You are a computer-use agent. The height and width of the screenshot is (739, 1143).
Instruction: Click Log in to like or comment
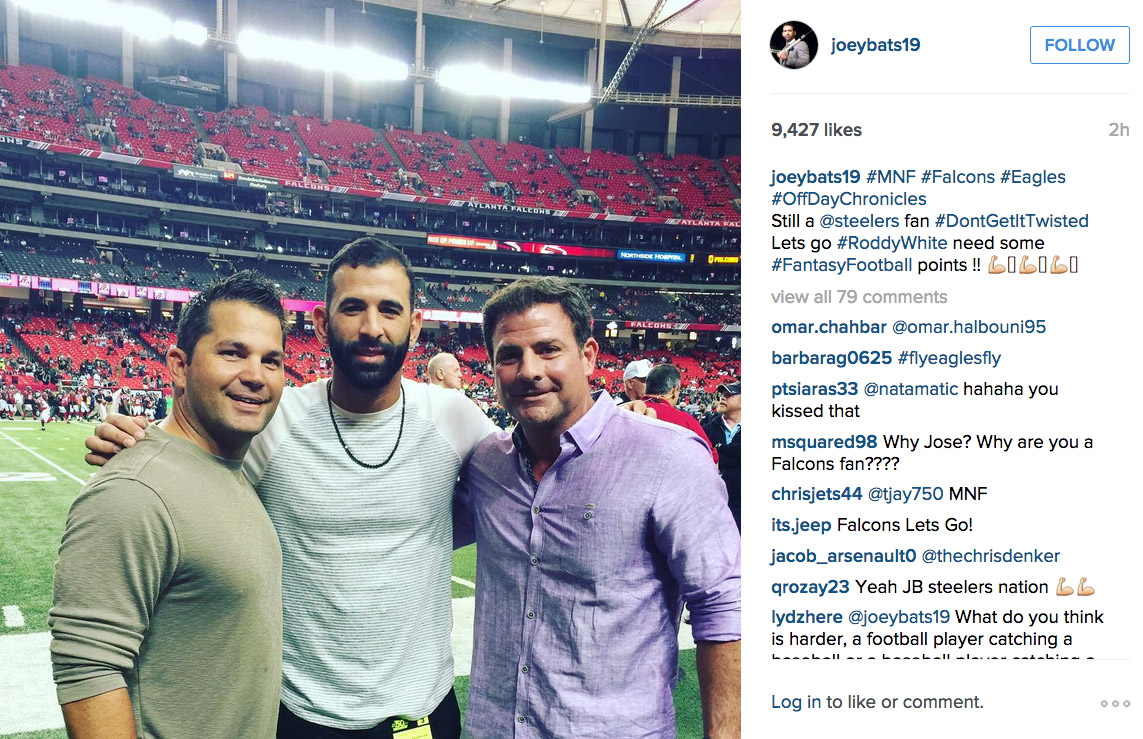coord(877,702)
